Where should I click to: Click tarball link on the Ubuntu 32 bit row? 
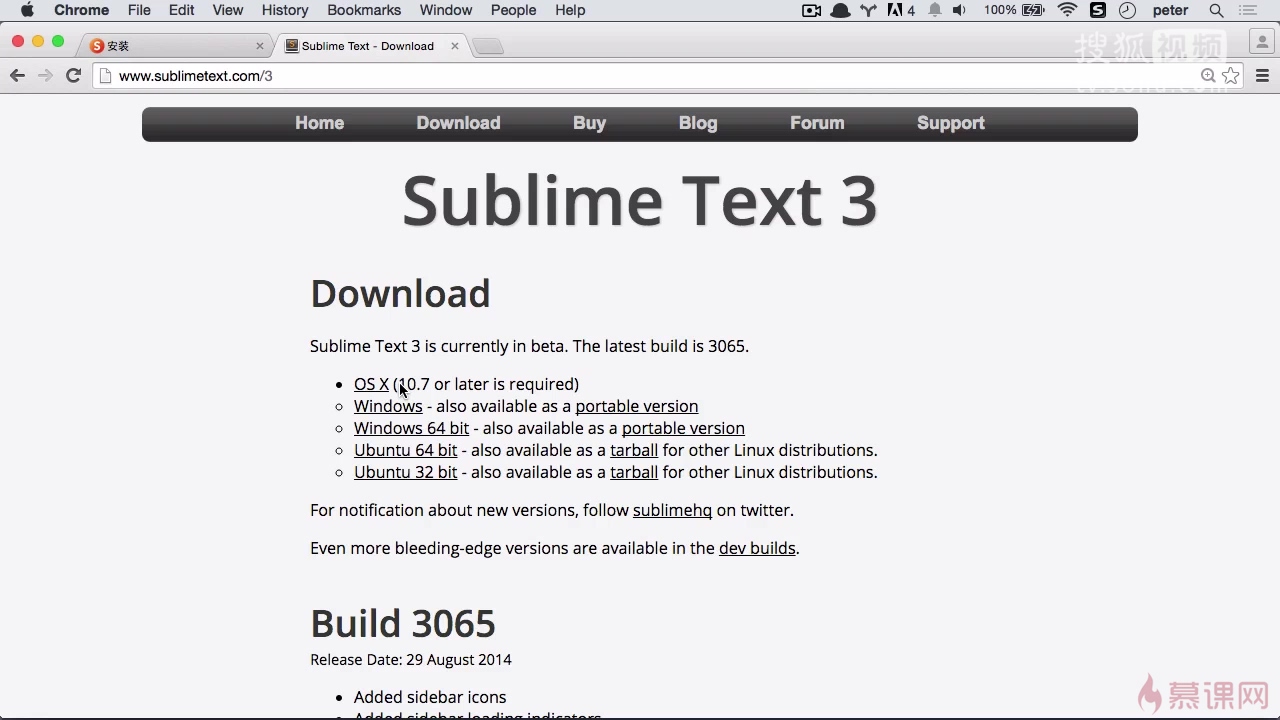[x=634, y=472]
